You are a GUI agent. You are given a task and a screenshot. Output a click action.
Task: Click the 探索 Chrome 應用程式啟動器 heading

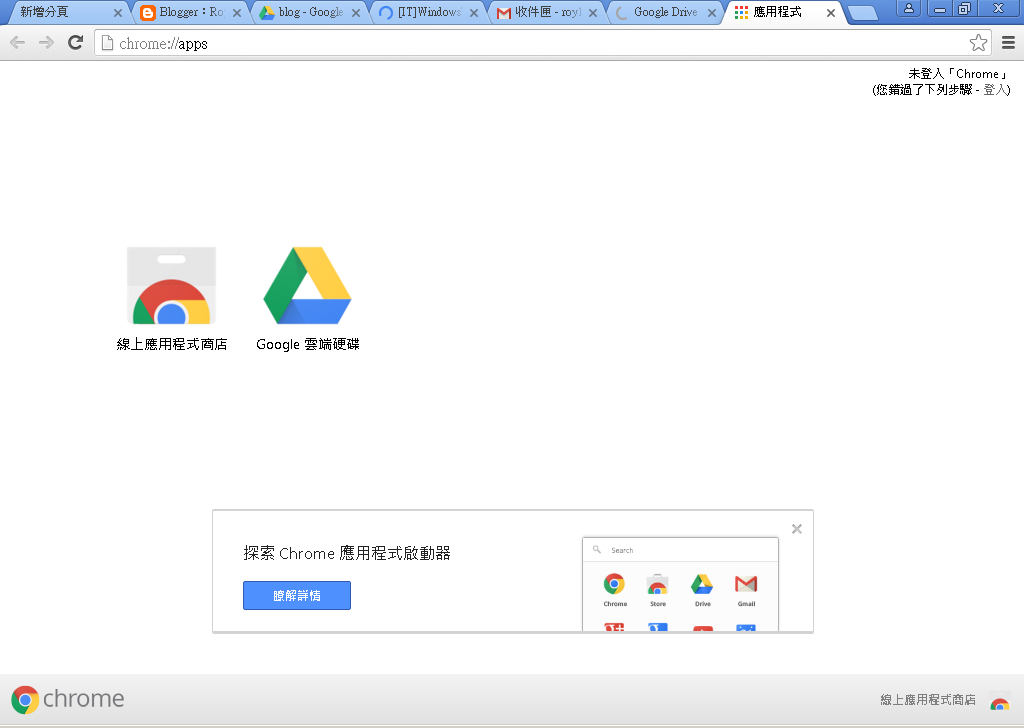347,553
